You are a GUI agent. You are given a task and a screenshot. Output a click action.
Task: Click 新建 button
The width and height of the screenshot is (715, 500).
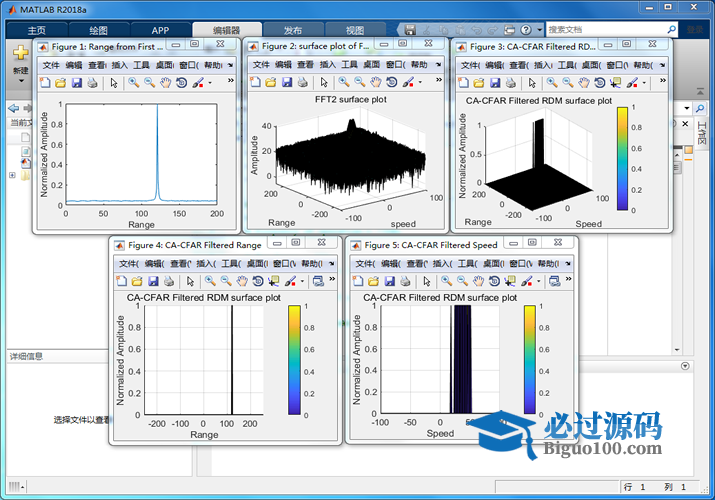[21, 58]
